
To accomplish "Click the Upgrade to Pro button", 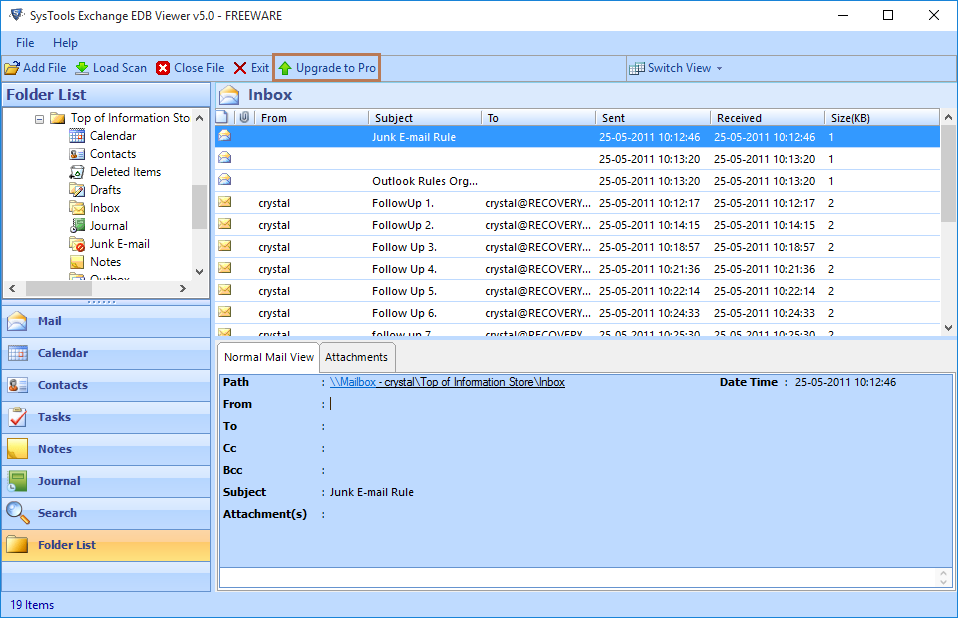I will pyautogui.click(x=326, y=68).
